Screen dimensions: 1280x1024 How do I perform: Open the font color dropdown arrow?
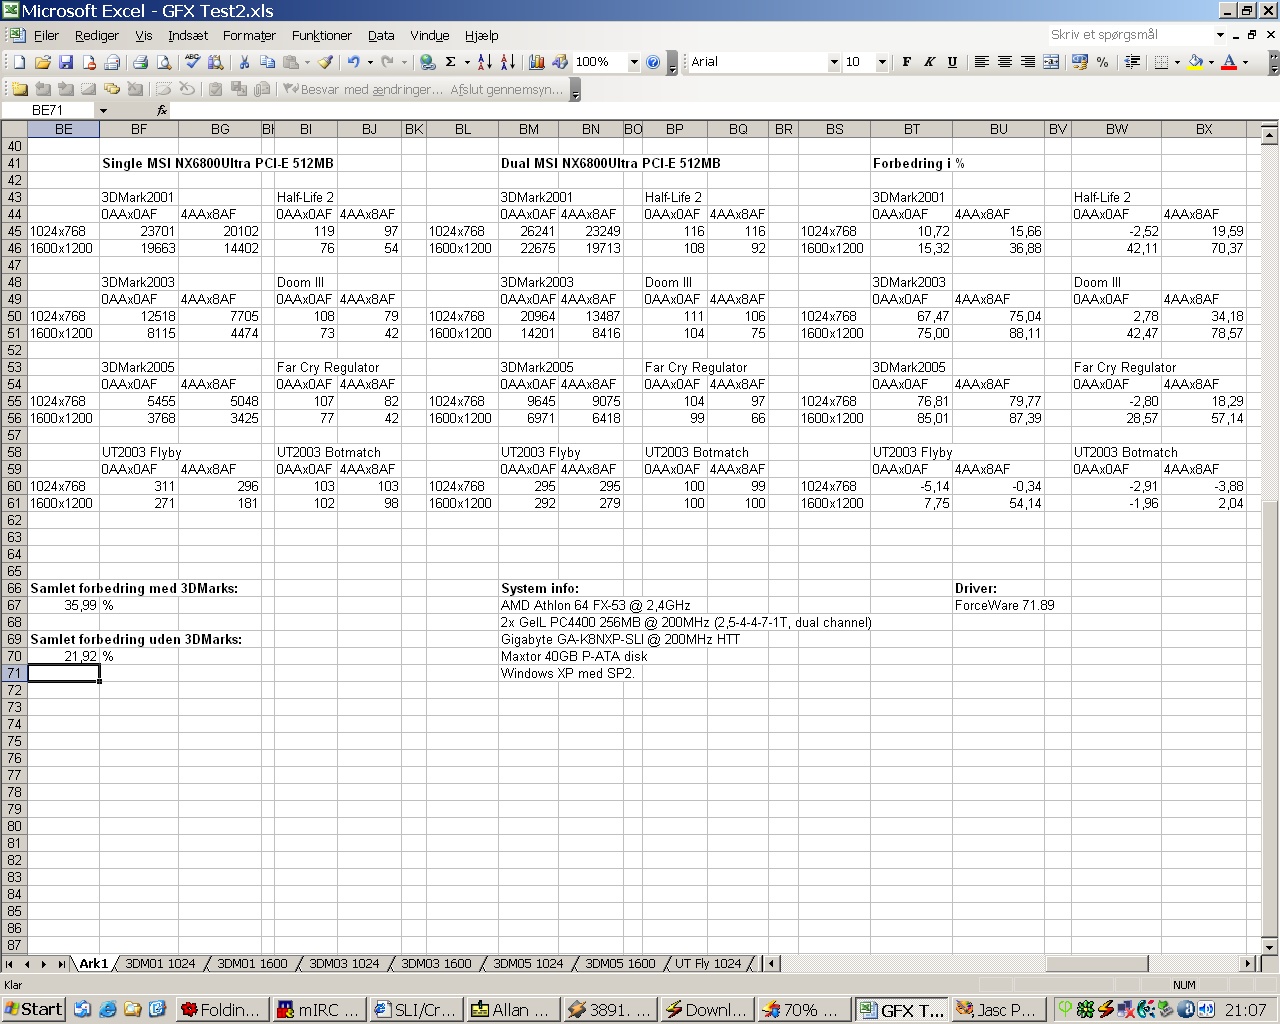(1245, 62)
